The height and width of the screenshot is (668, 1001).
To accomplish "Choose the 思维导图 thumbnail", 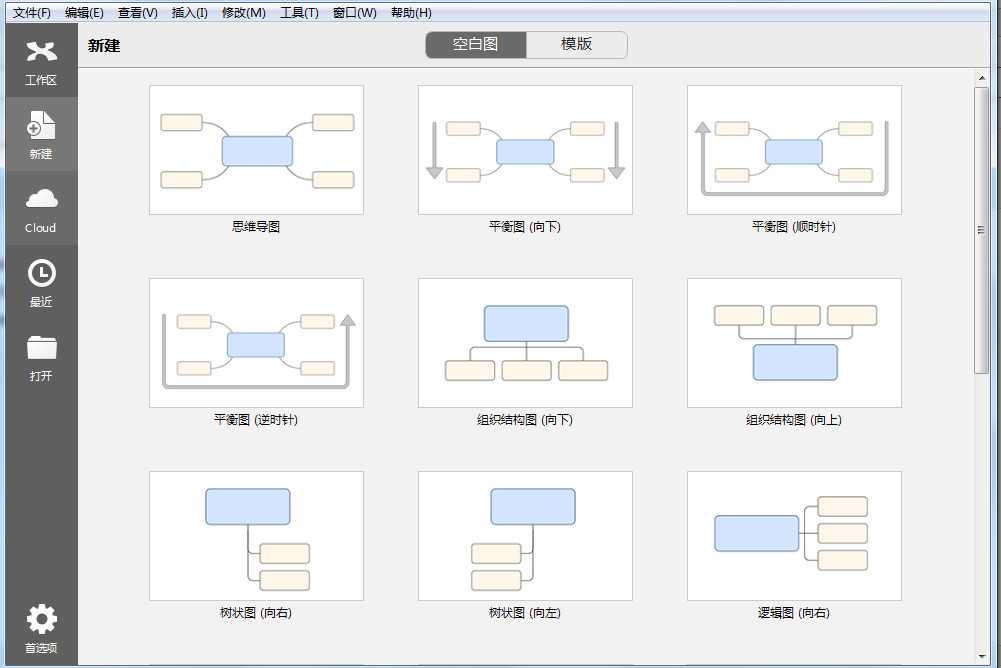I will click(x=257, y=150).
